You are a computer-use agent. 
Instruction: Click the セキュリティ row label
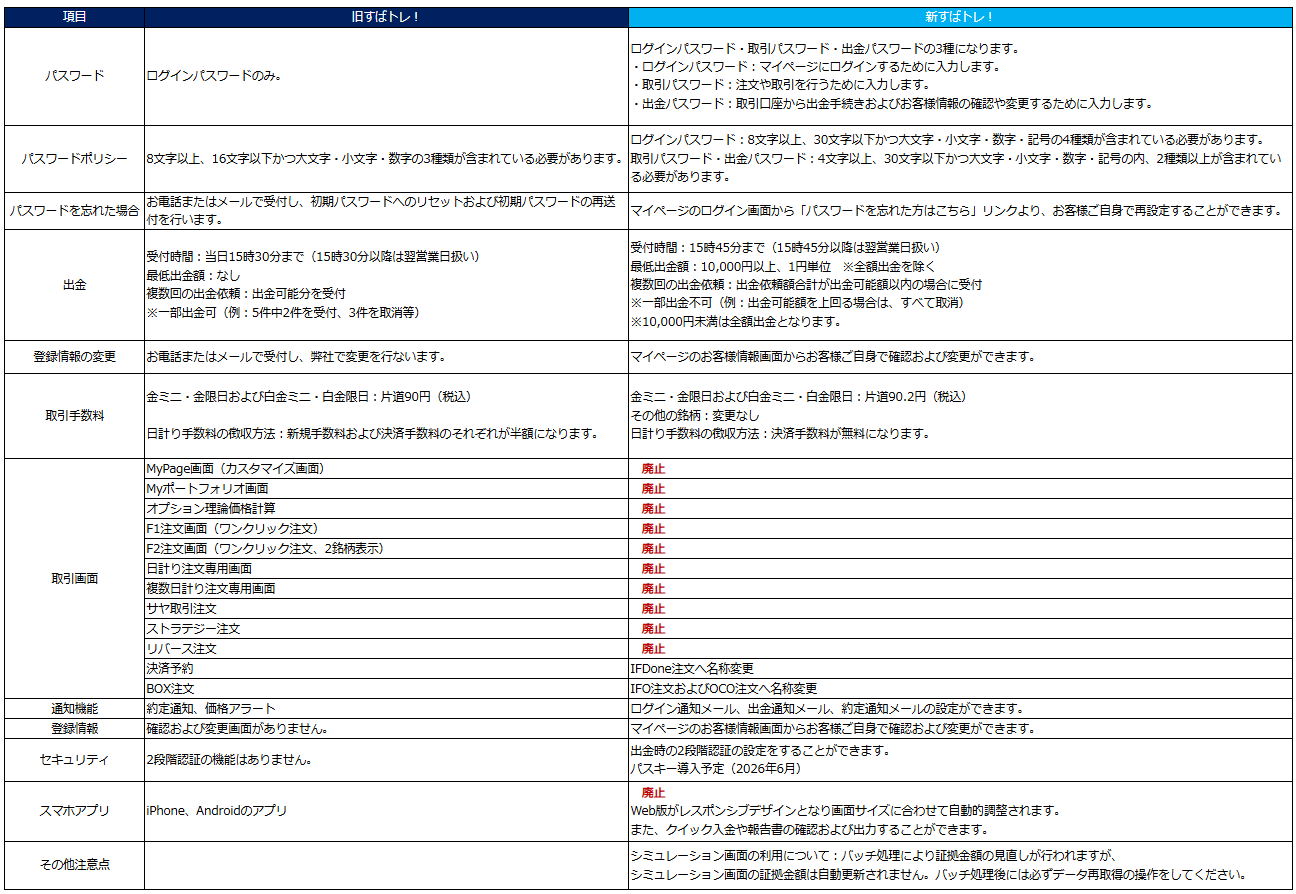pos(74,760)
